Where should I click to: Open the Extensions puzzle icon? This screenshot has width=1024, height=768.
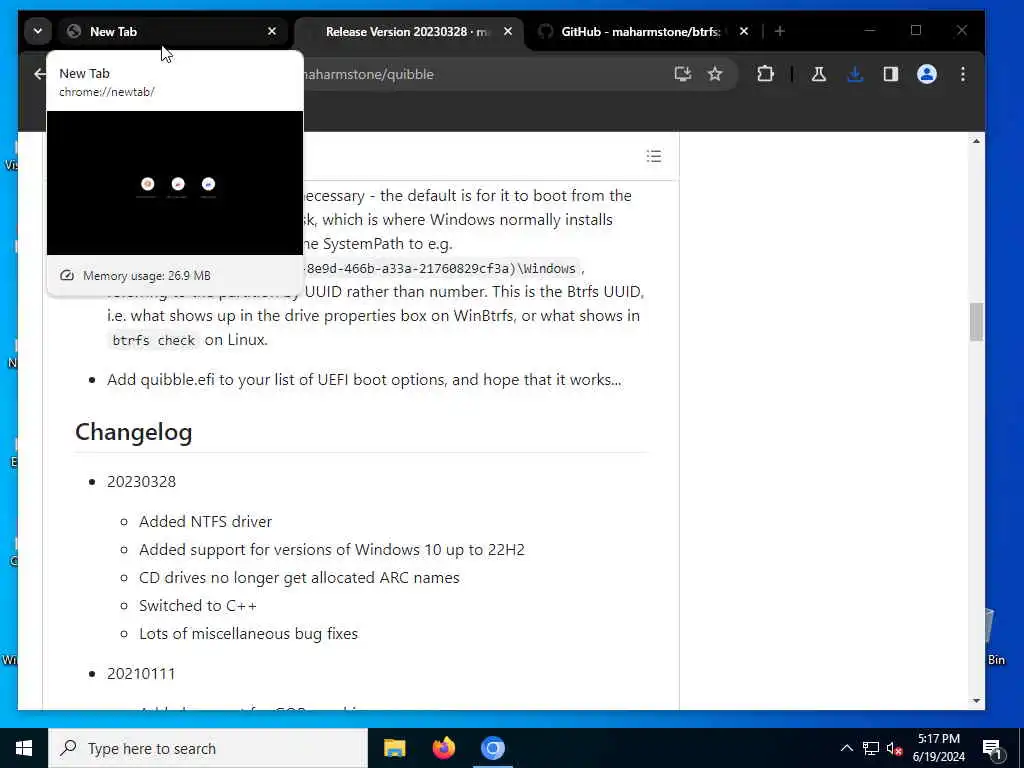point(765,74)
